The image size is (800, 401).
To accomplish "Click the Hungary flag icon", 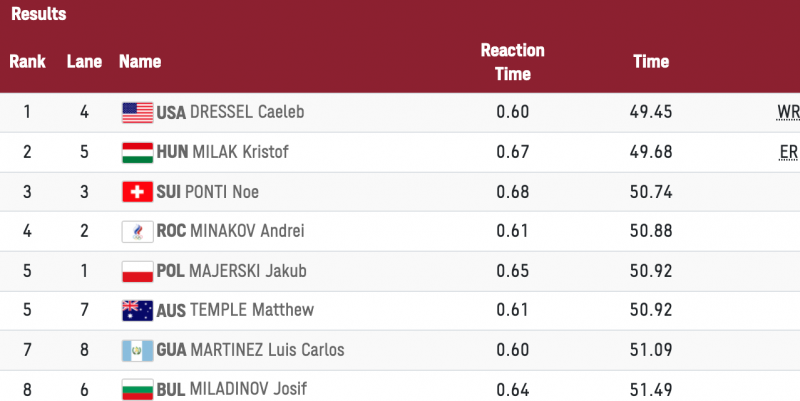I will [137, 152].
